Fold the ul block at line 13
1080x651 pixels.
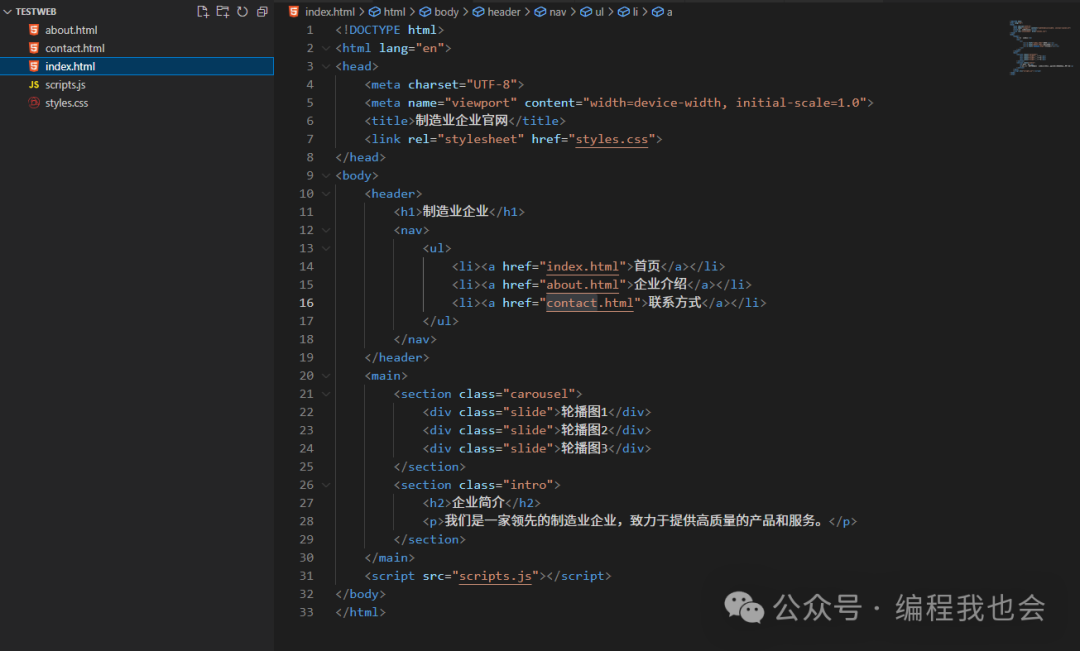326,248
